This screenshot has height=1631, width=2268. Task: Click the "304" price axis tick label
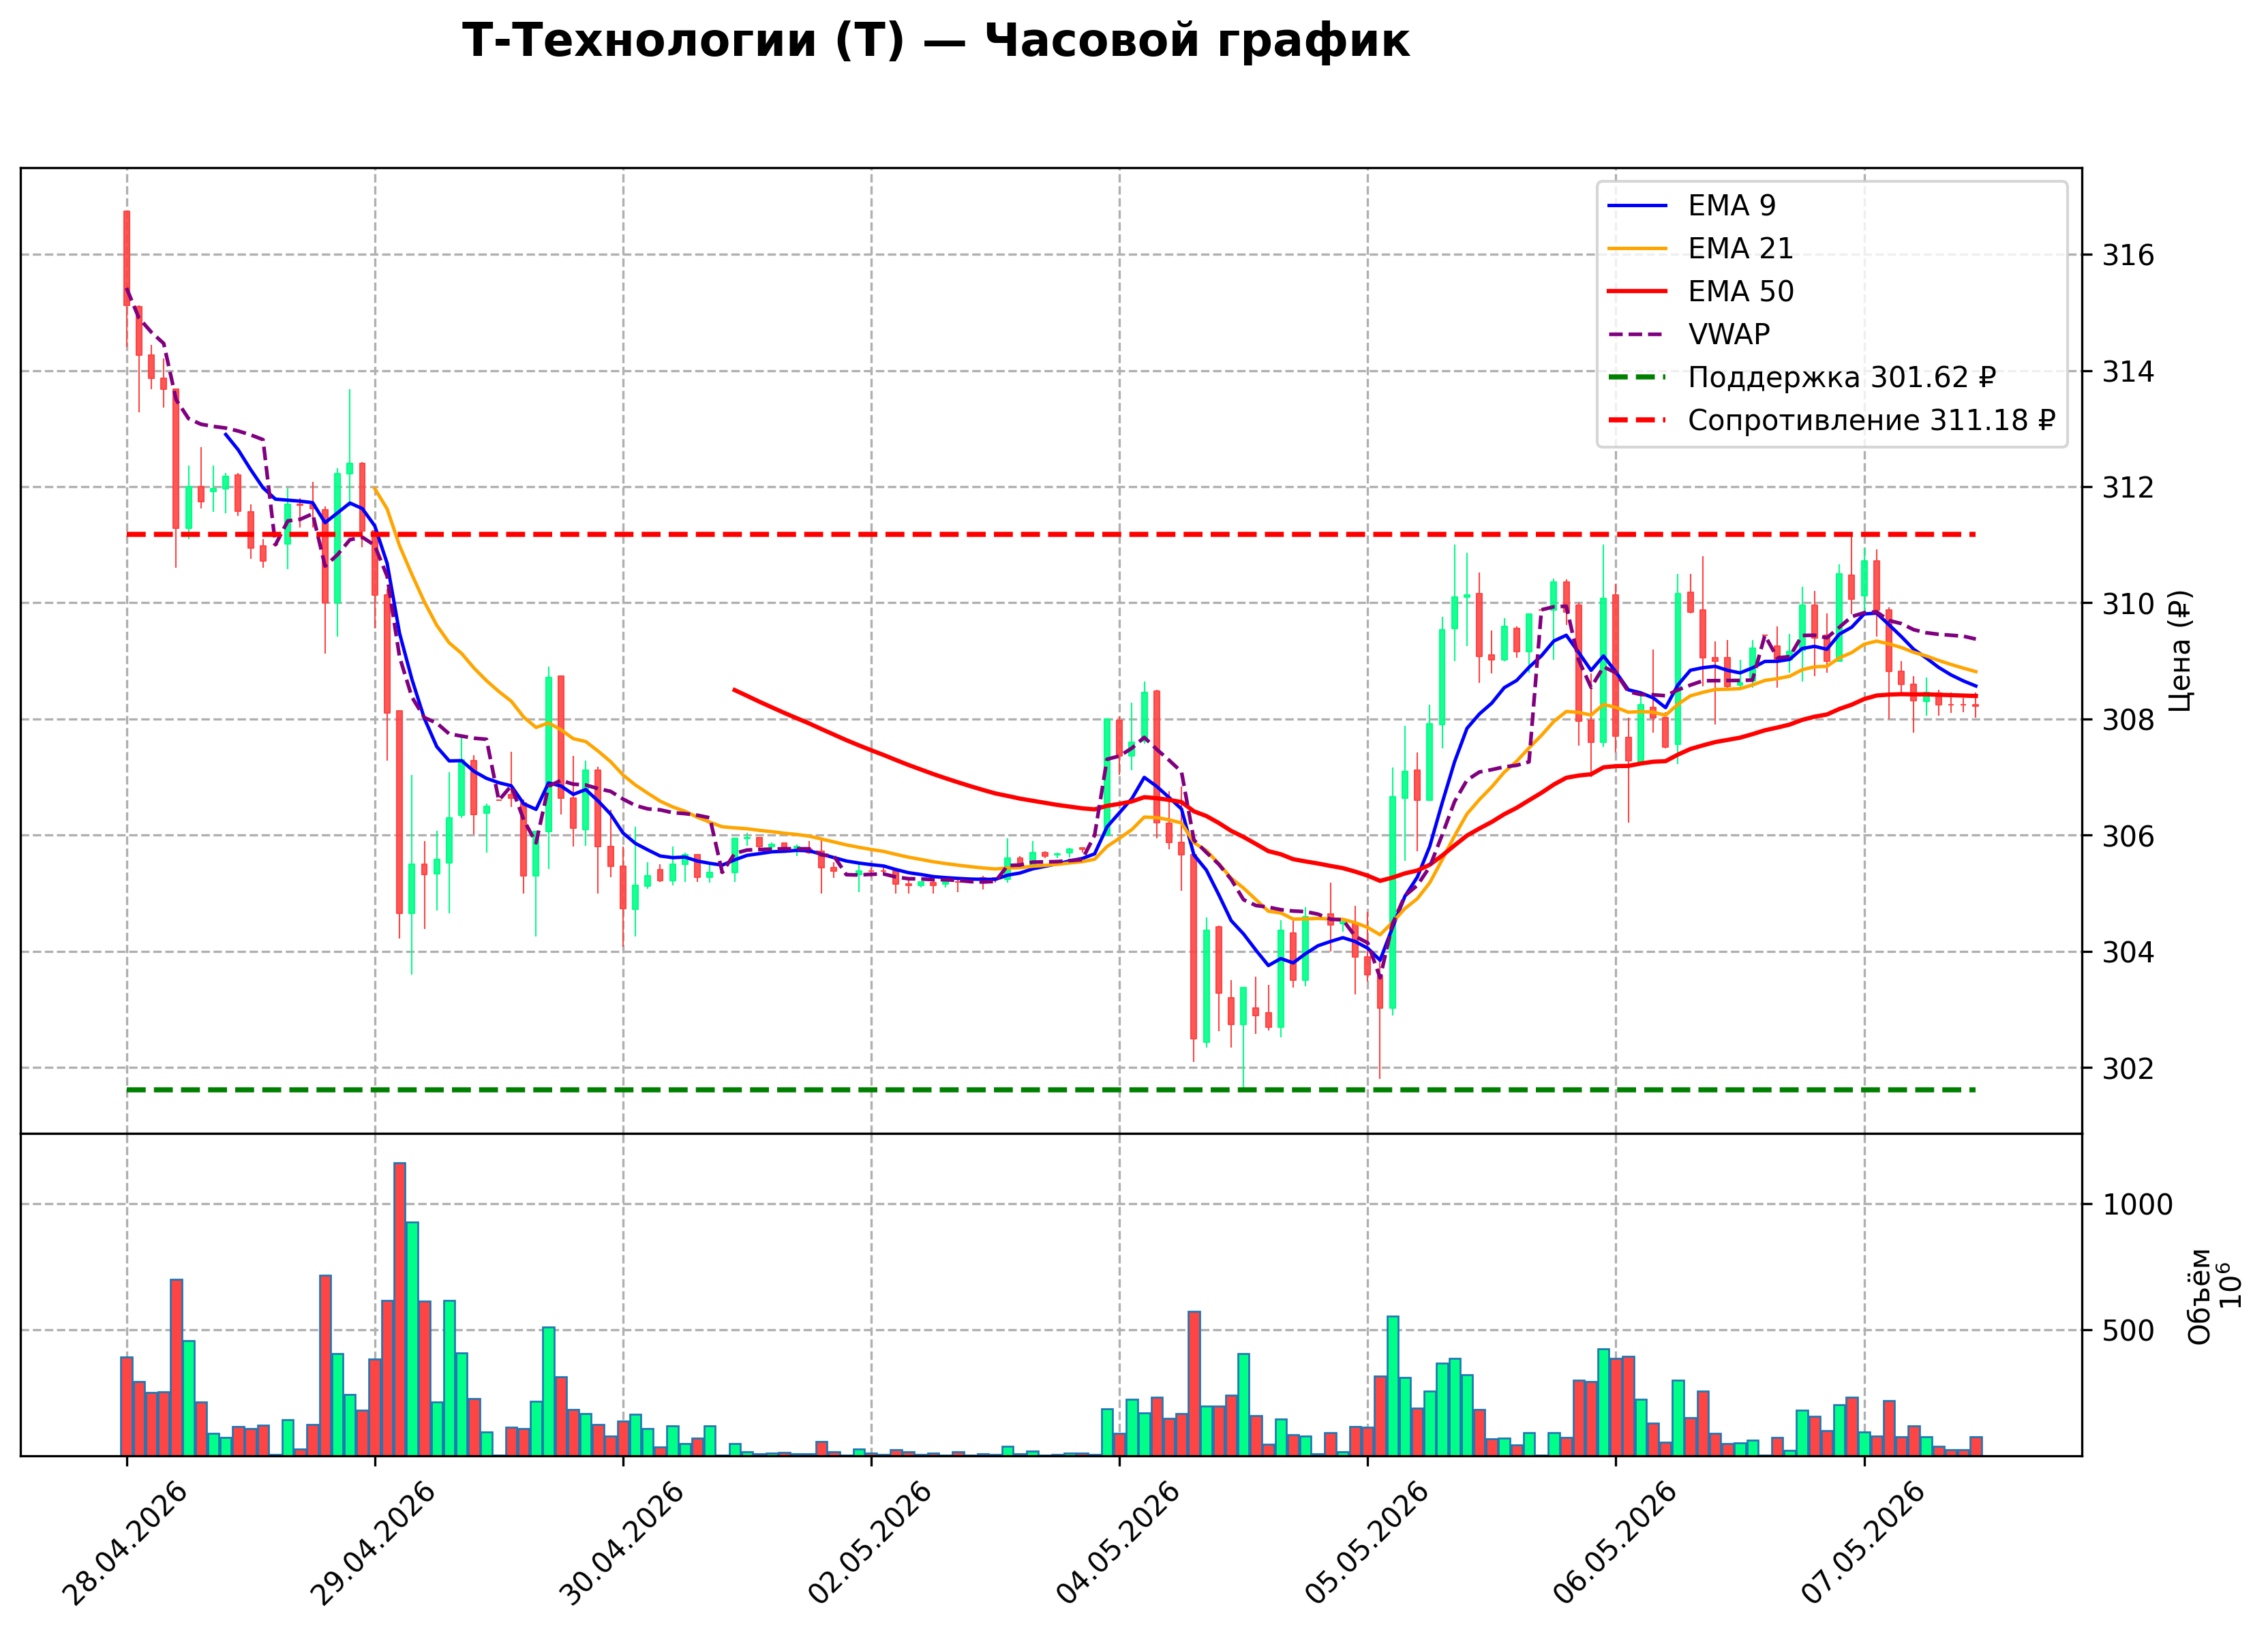coord(2128,952)
